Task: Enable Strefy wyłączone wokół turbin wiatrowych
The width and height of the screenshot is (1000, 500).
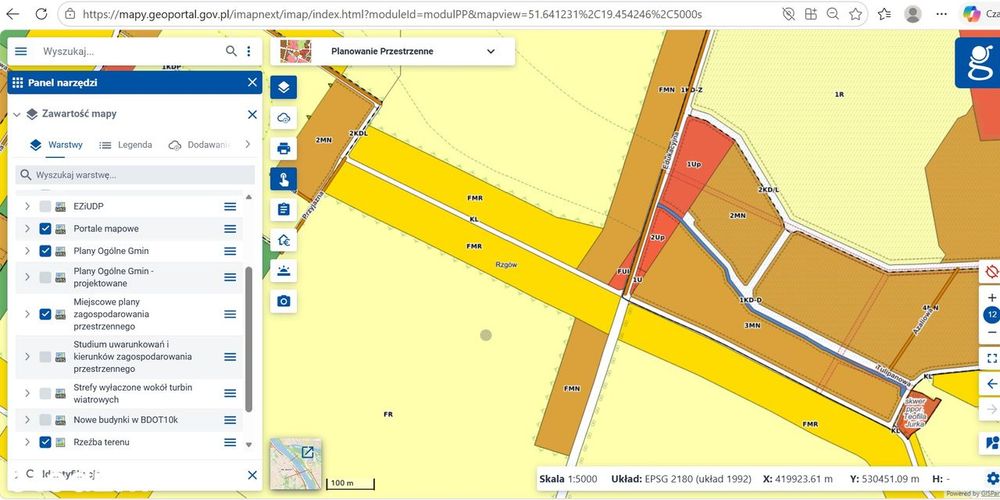Action: (x=45, y=393)
